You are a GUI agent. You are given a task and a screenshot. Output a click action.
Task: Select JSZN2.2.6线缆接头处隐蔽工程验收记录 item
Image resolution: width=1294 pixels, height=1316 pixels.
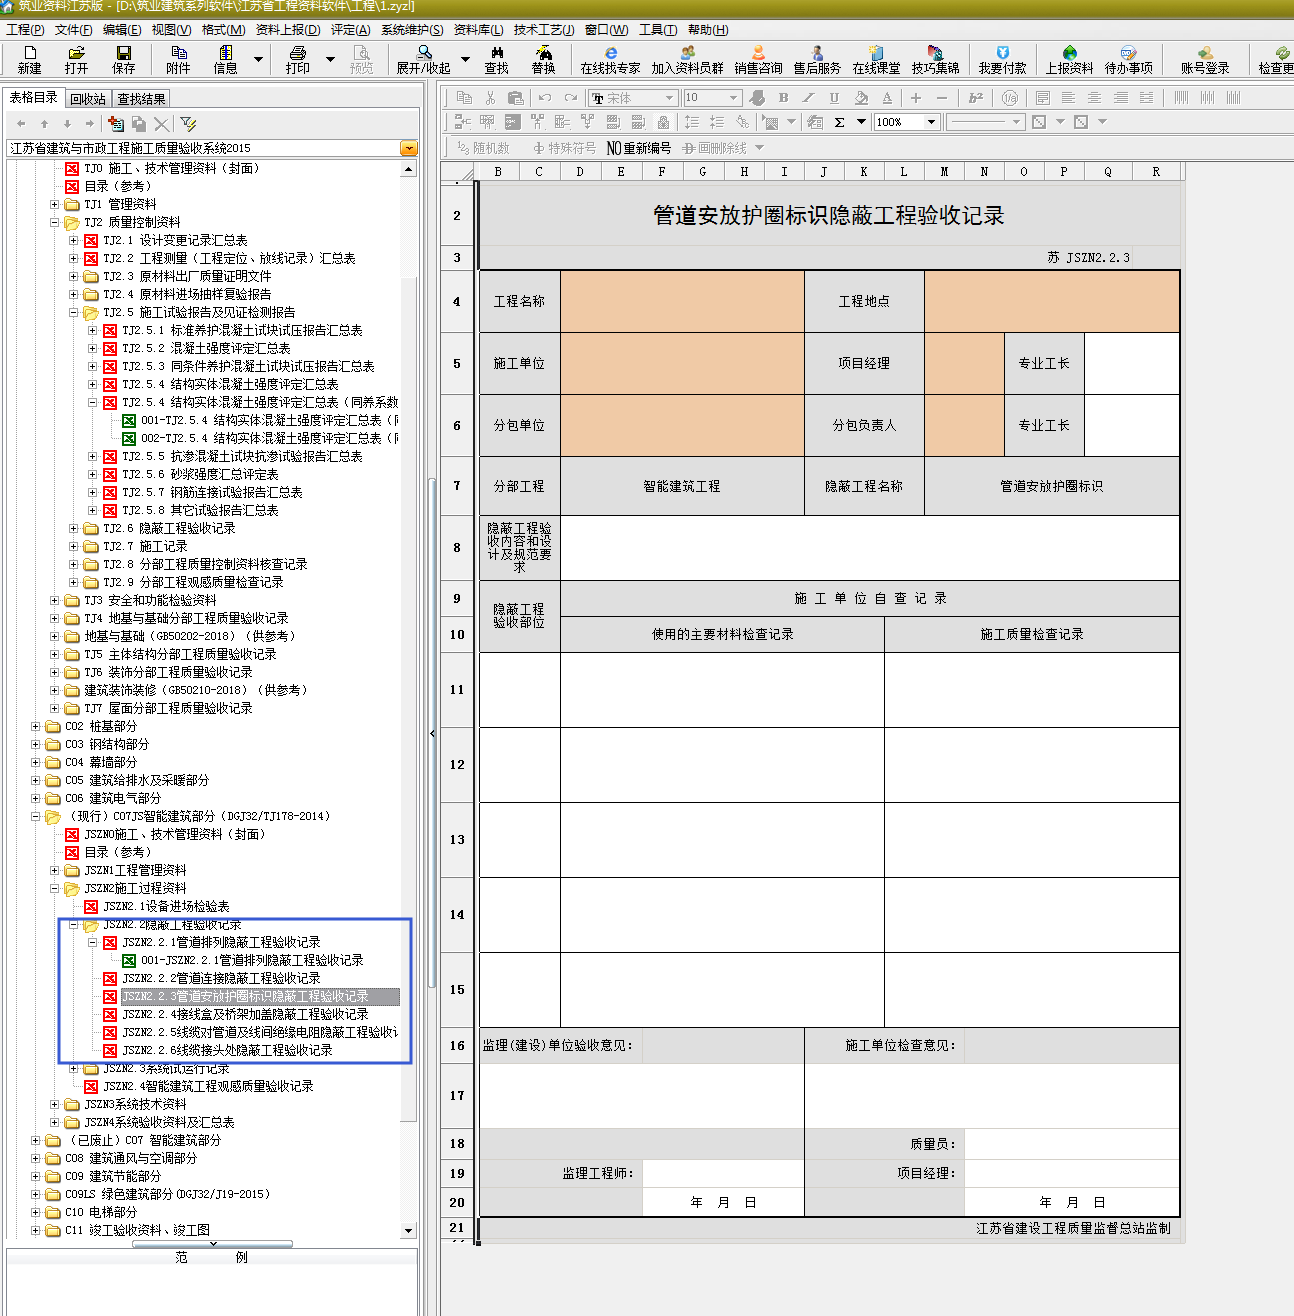[226, 1050]
